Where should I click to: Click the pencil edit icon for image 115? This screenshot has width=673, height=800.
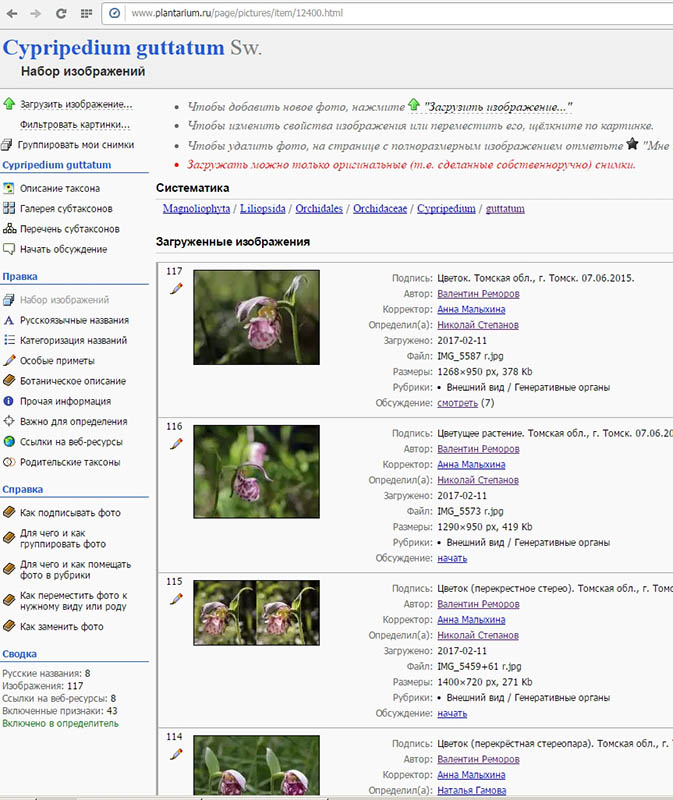point(177,598)
